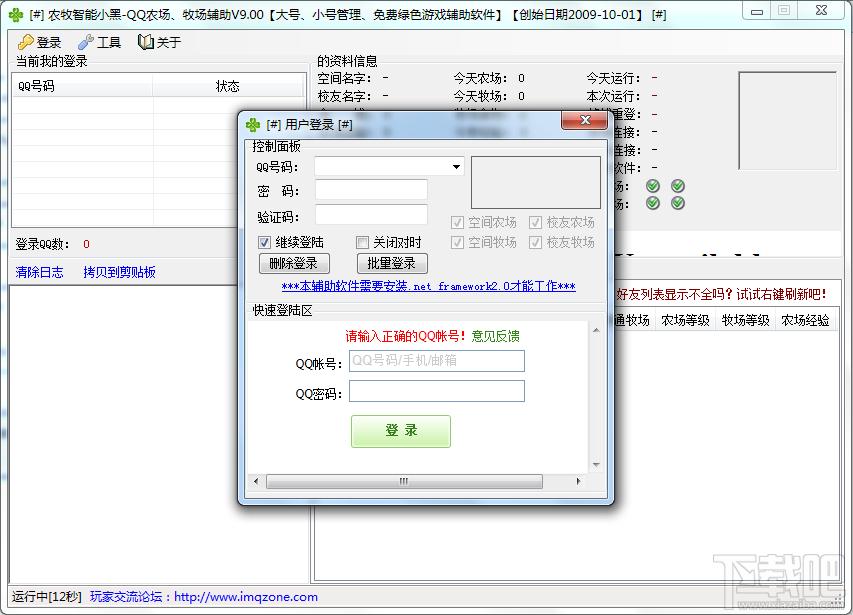This screenshot has width=853, height=615.
Task: Click the clover icon in the 用户登录 title bar
Action: 253,124
